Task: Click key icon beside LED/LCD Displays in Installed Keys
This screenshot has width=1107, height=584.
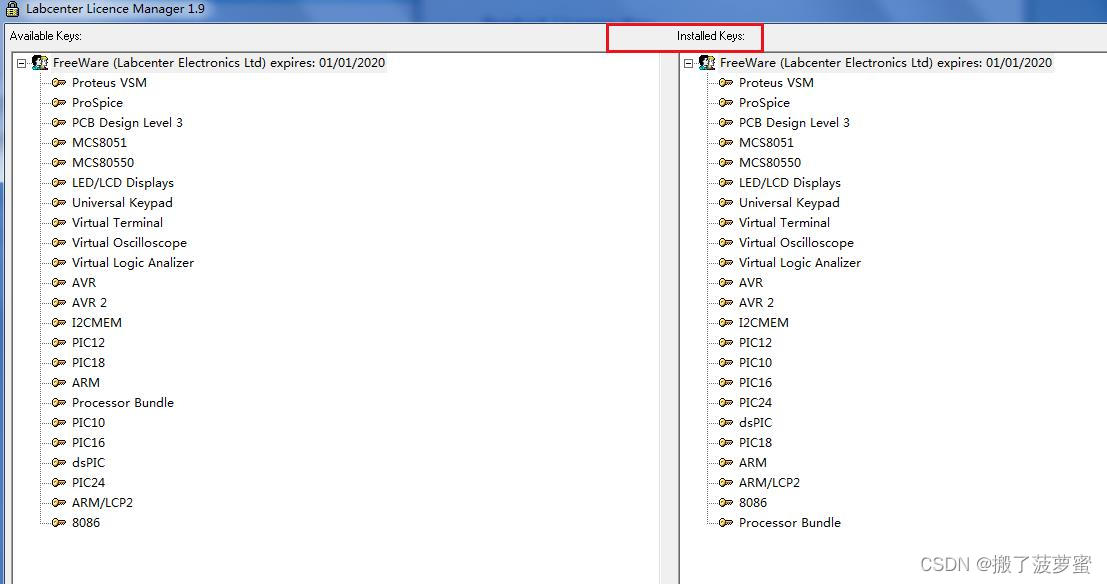Action: coord(726,183)
